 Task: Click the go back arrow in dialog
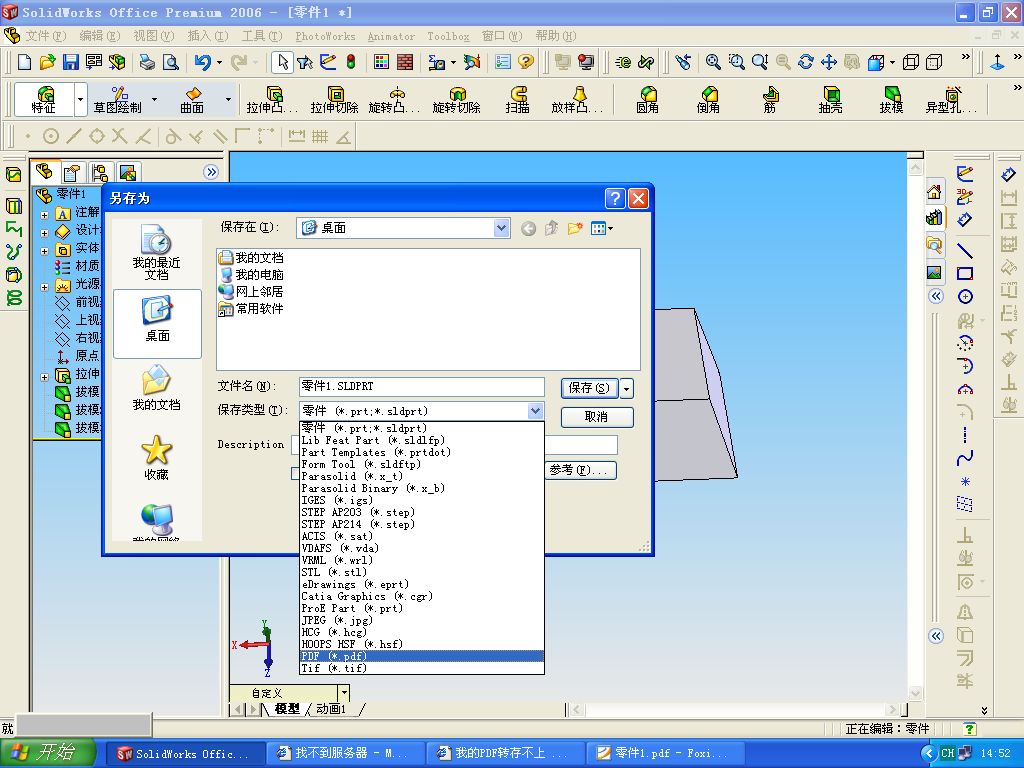pos(528,229)
